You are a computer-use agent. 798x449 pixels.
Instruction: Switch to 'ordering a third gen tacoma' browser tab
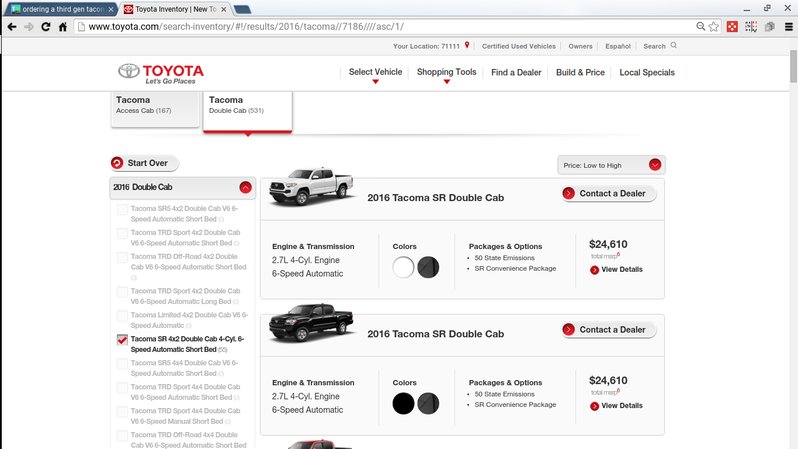point(60,9)
